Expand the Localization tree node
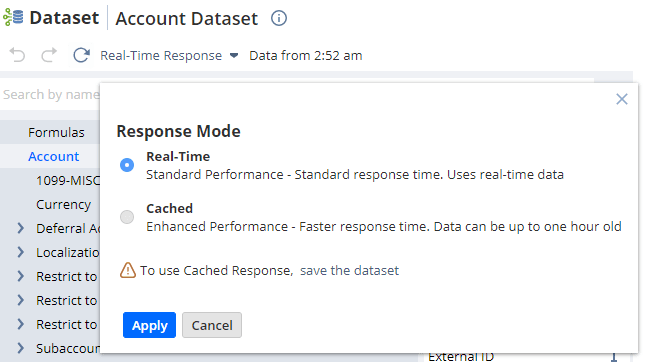The image size is (648, 362). (x=21, y=252)
